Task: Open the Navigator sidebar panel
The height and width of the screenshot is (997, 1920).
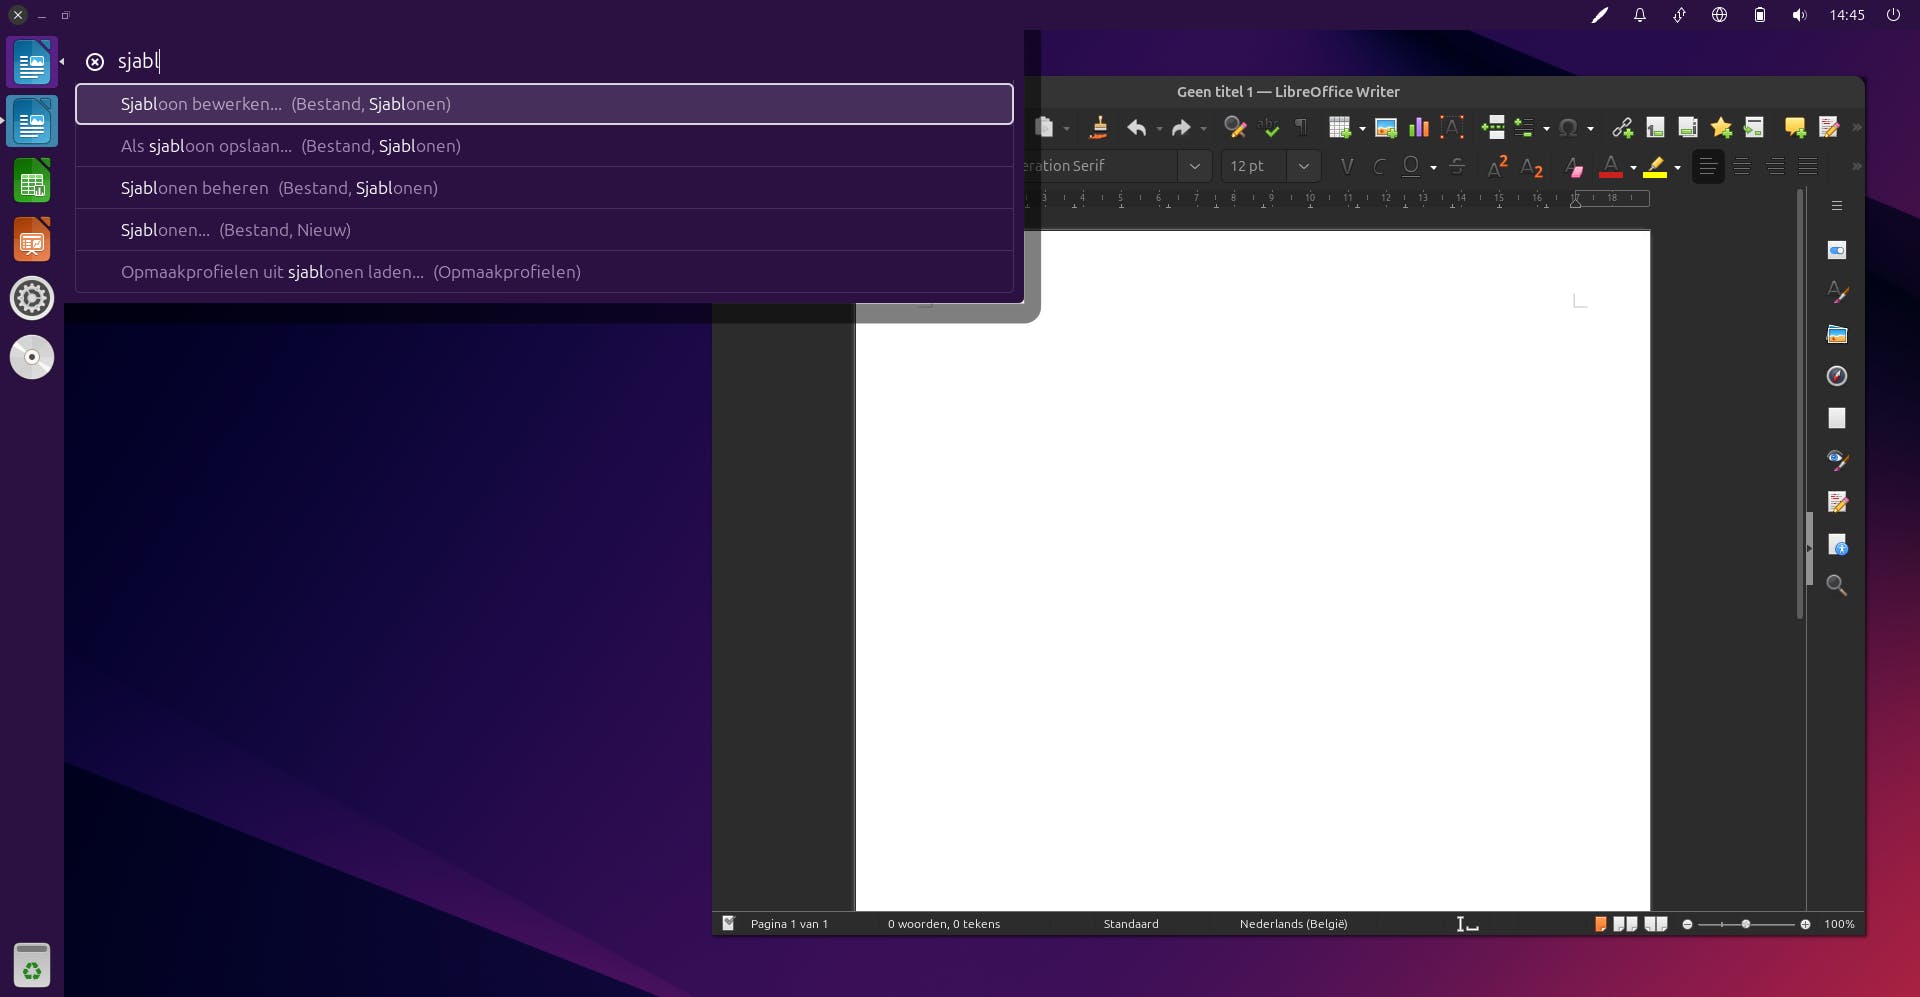Action: coord(1836,376)
